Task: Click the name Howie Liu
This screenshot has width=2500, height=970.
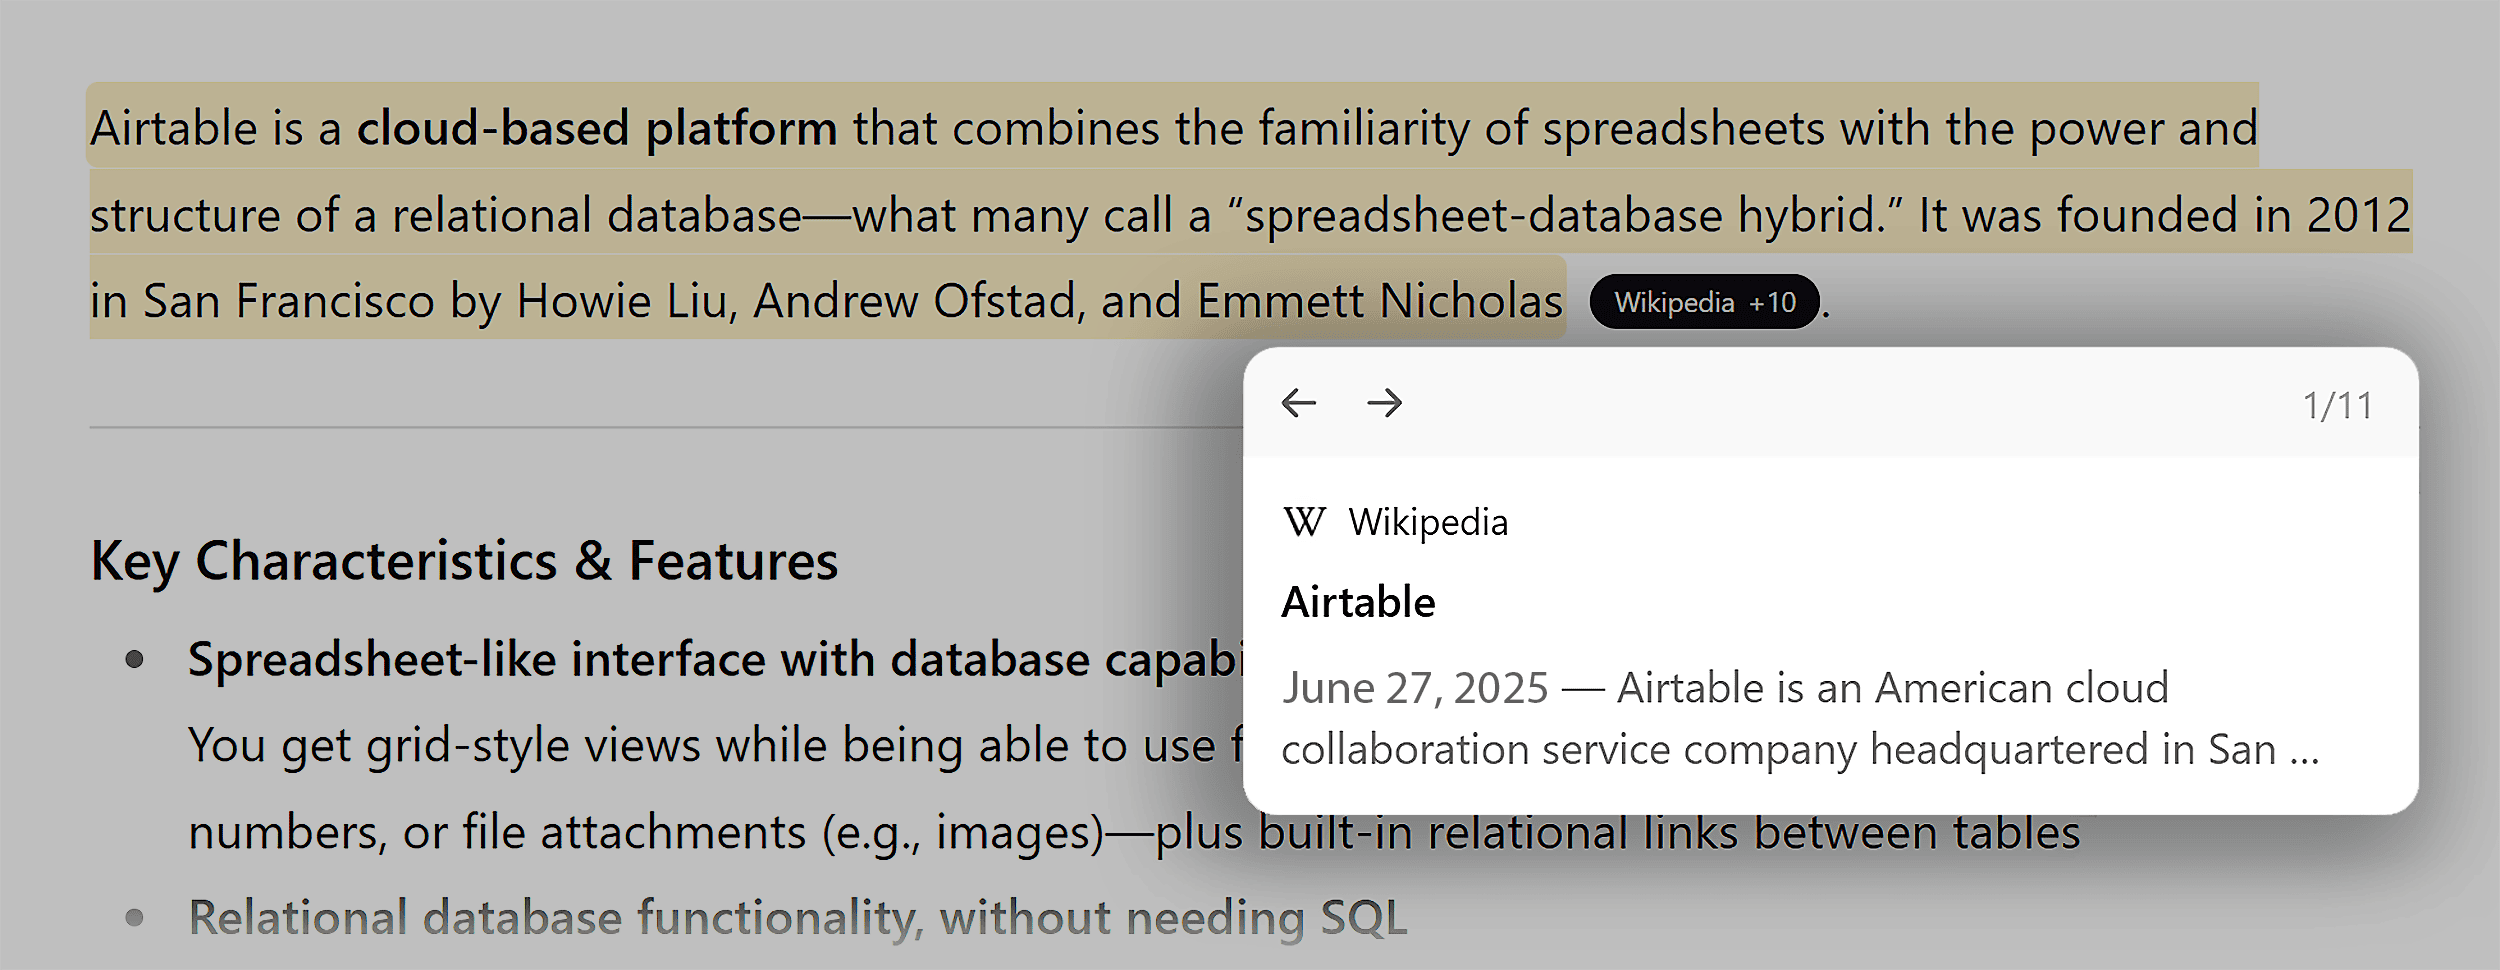Action: [x=627, y=302]
